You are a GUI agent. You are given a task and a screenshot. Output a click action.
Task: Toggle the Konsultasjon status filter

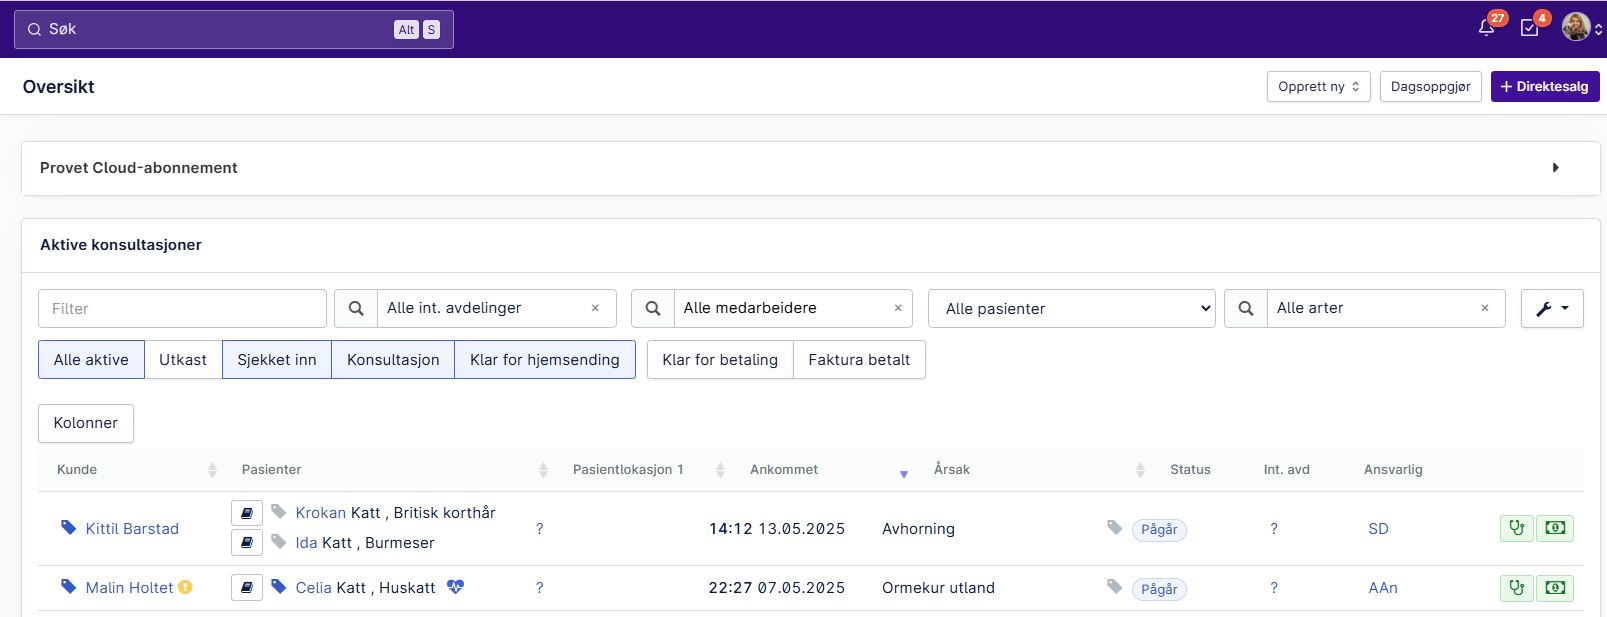[x=393, y=360]
